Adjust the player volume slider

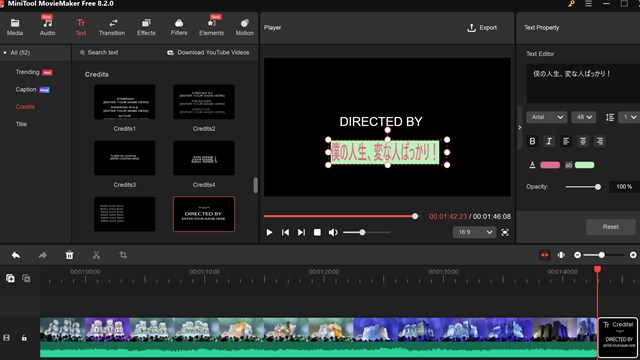tap(367, 232)
